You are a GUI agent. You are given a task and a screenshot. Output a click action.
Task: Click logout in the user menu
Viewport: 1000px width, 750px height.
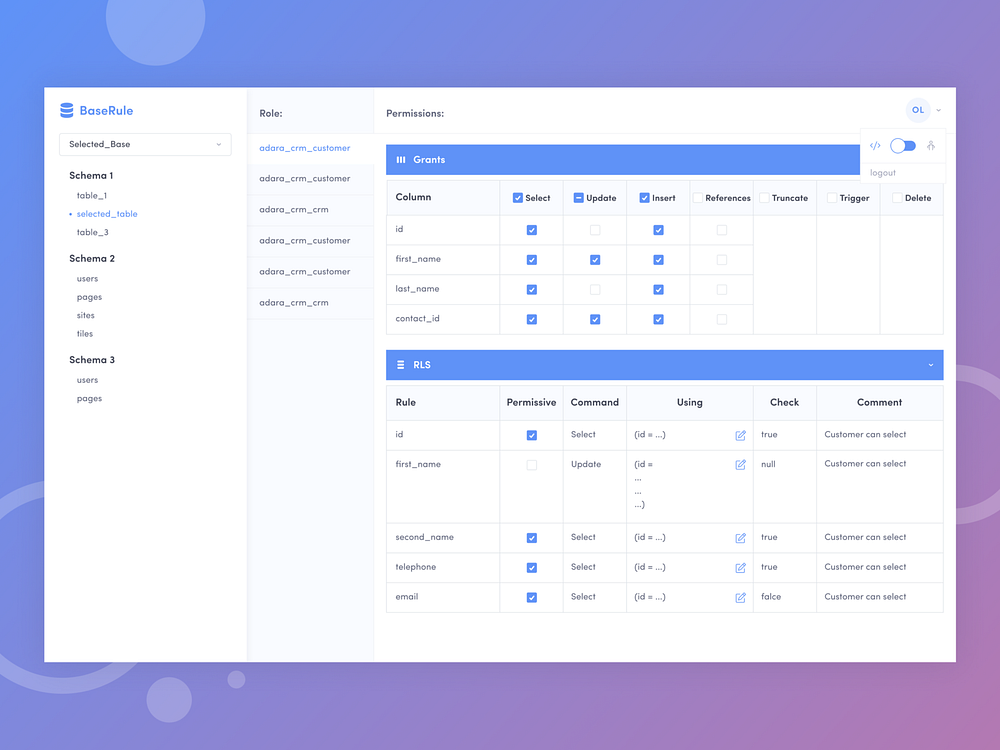pyautogui.click(x=883, y=173)
